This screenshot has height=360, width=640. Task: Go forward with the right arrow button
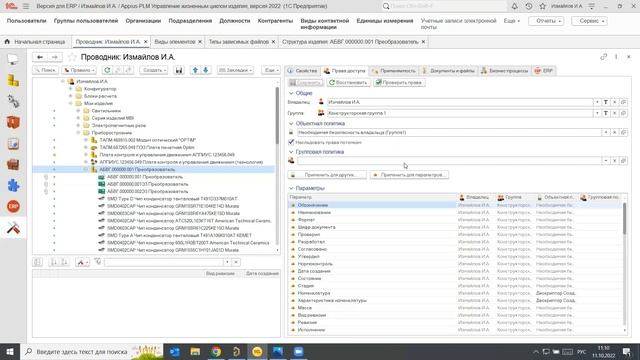pyautogui.click(x=55, y=57)
